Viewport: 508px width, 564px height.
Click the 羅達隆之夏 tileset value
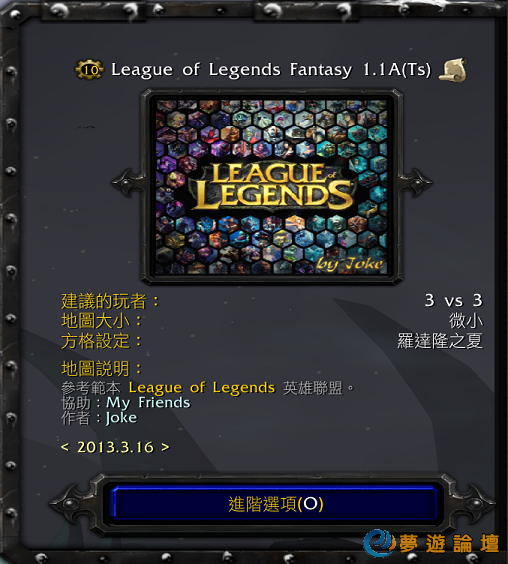(440, 341)
